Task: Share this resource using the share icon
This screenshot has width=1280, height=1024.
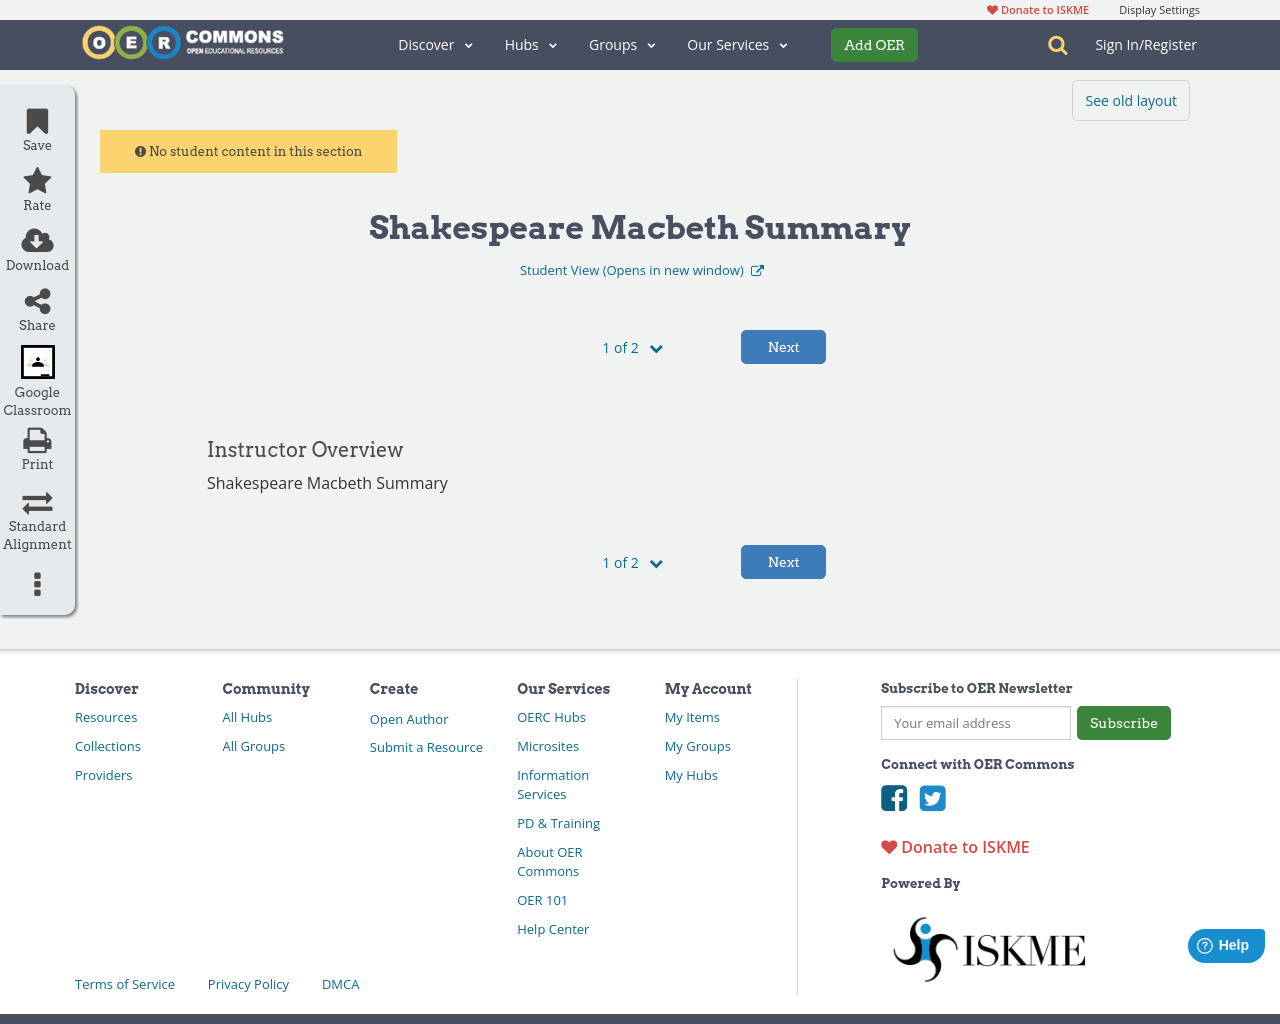Action: click(36, 301)
